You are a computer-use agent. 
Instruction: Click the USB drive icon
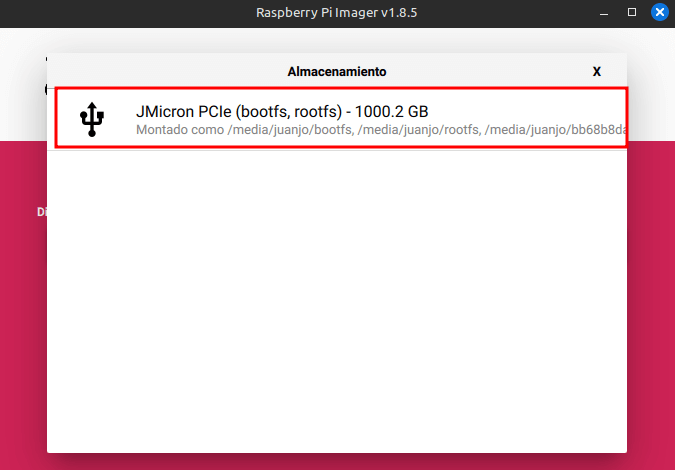(x=92, y=119)
